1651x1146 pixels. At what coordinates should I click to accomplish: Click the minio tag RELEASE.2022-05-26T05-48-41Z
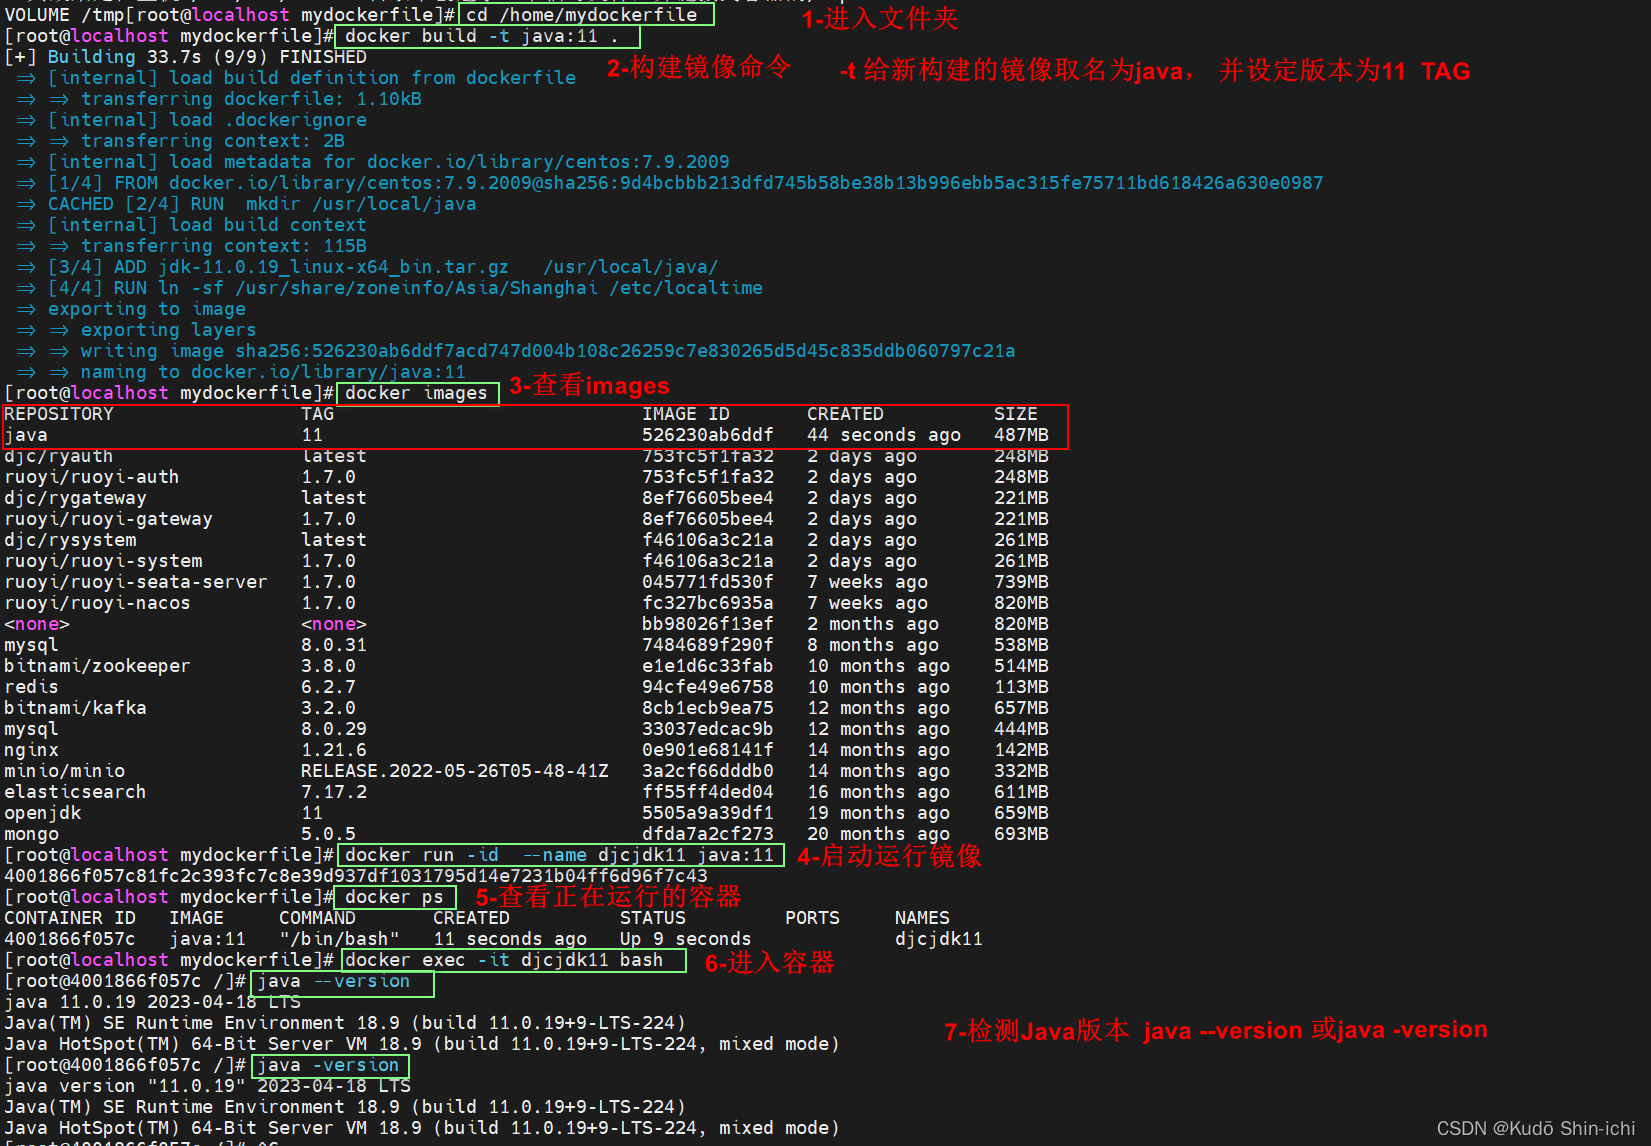click(x=455, y=771)
